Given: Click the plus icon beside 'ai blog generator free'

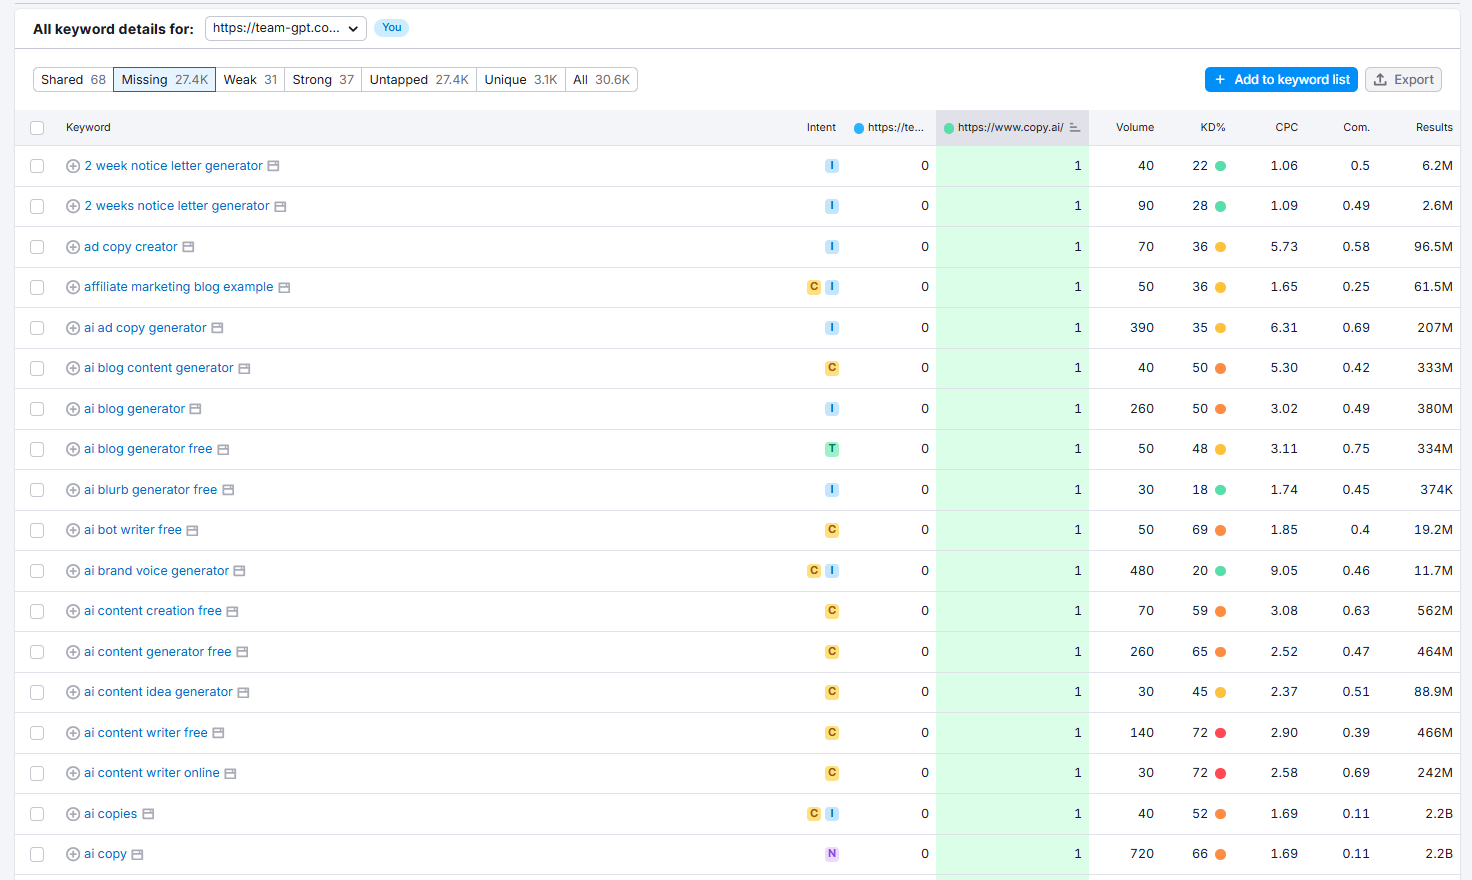Looking at the screenshot, I should (x=73, y=449).
